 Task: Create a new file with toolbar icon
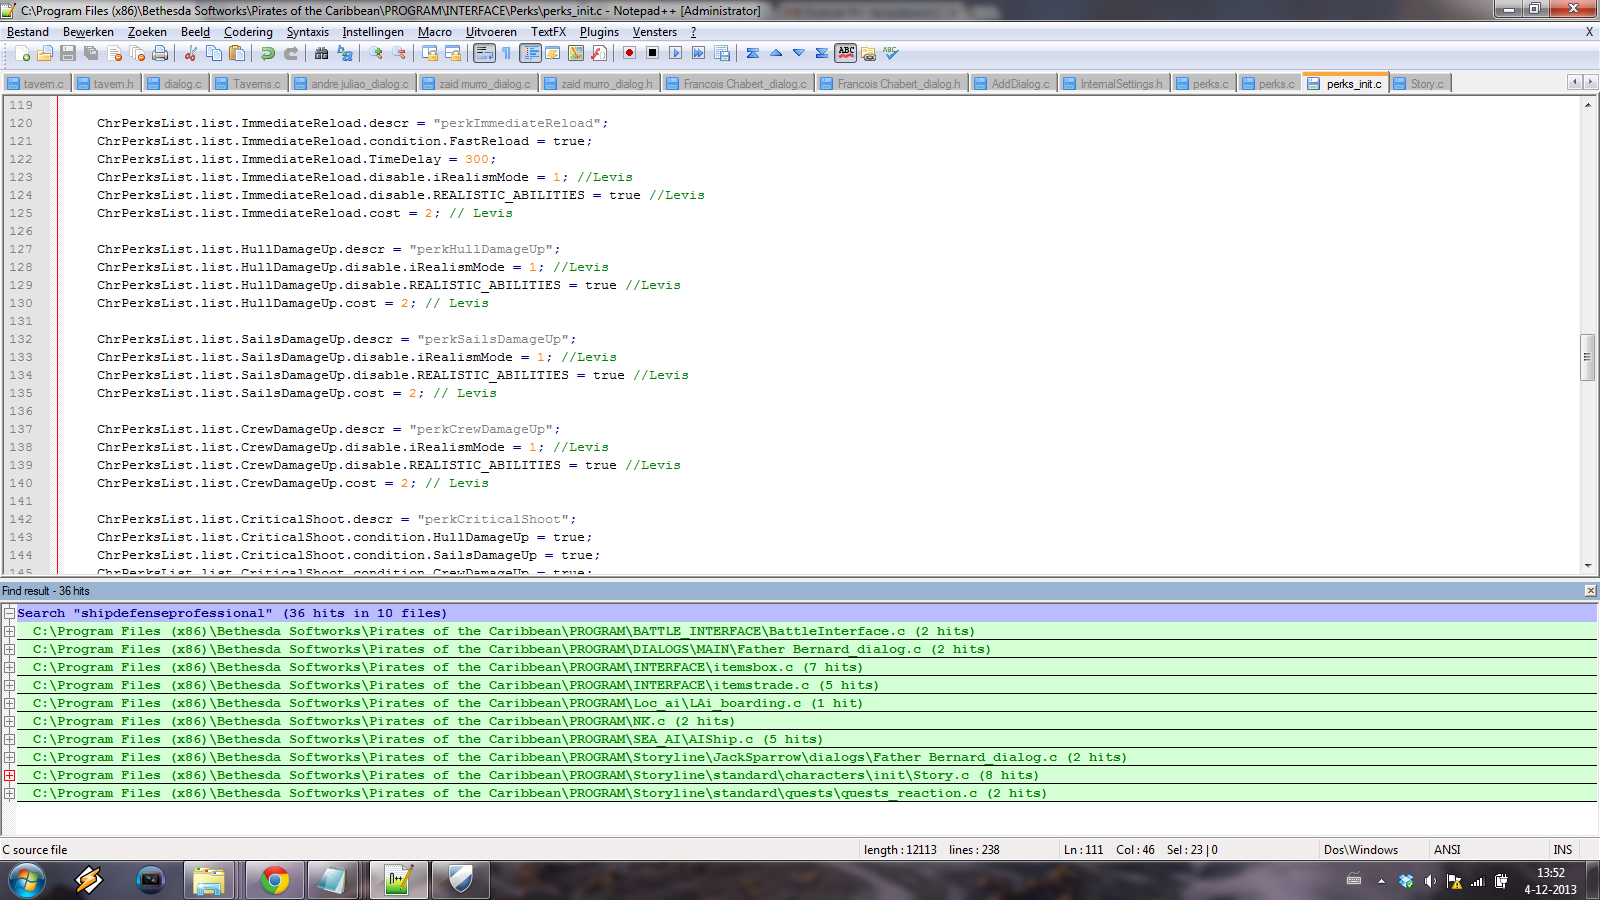click(x=22, y=53)
